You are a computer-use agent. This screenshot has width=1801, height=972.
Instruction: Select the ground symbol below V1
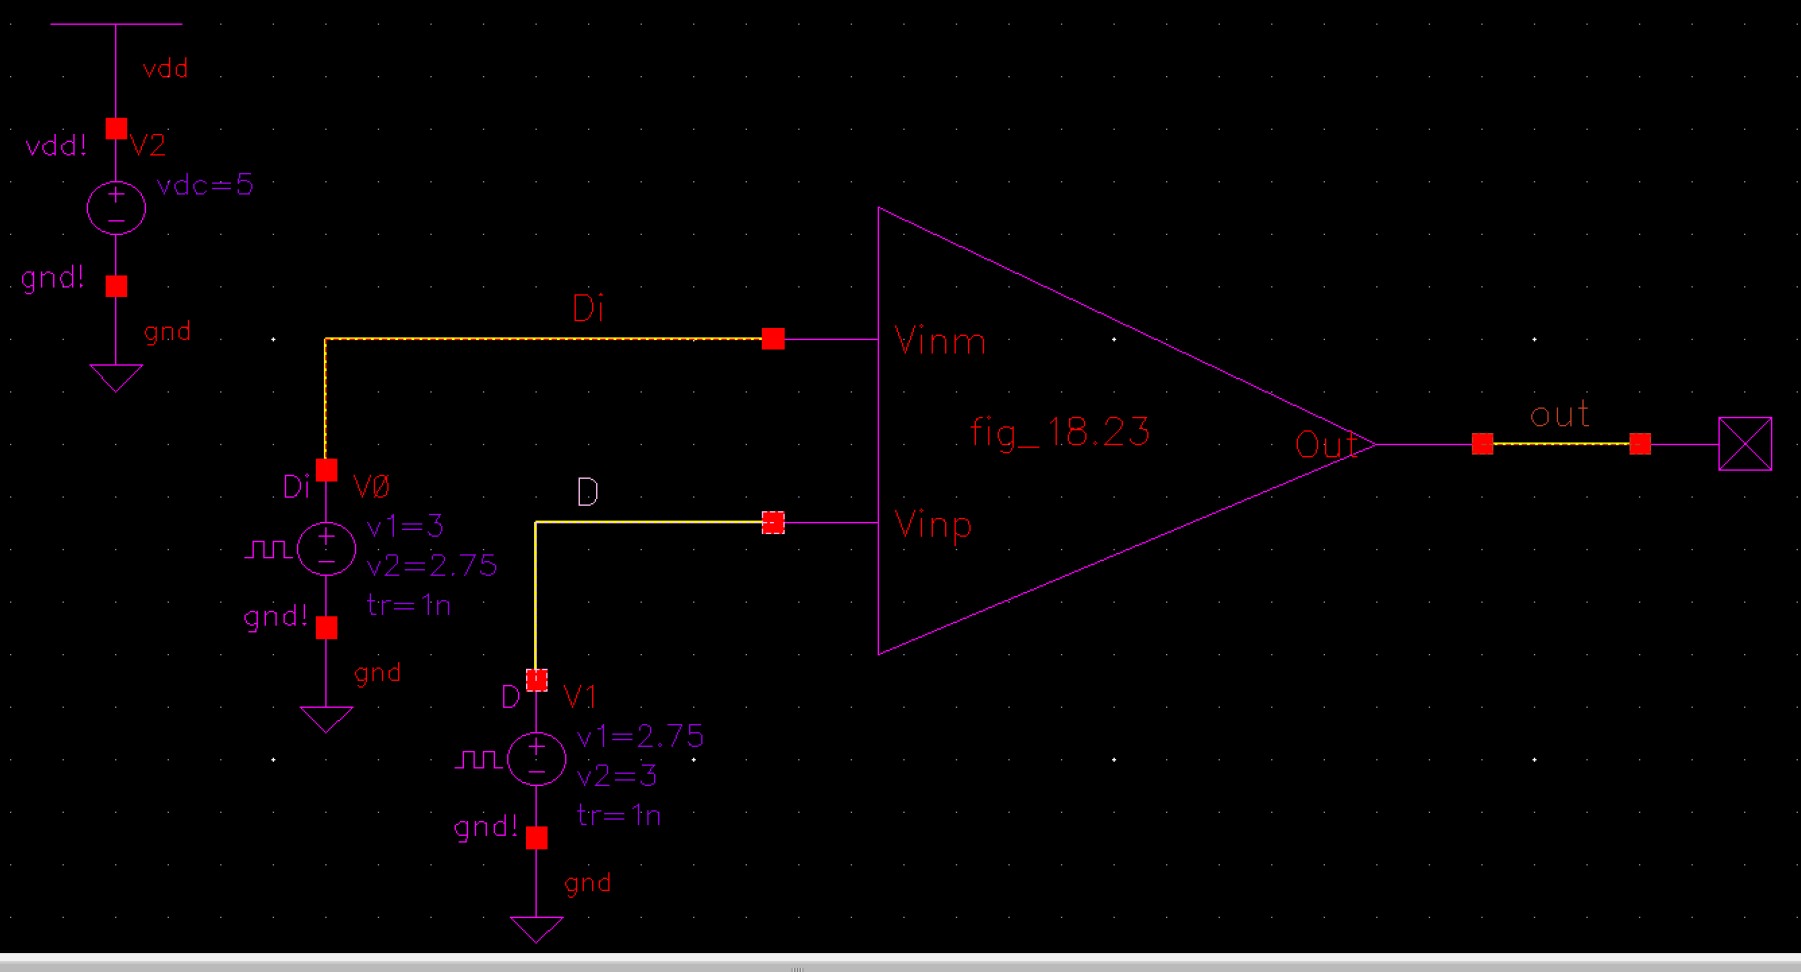pyautogui.click(x=536, y=925)
